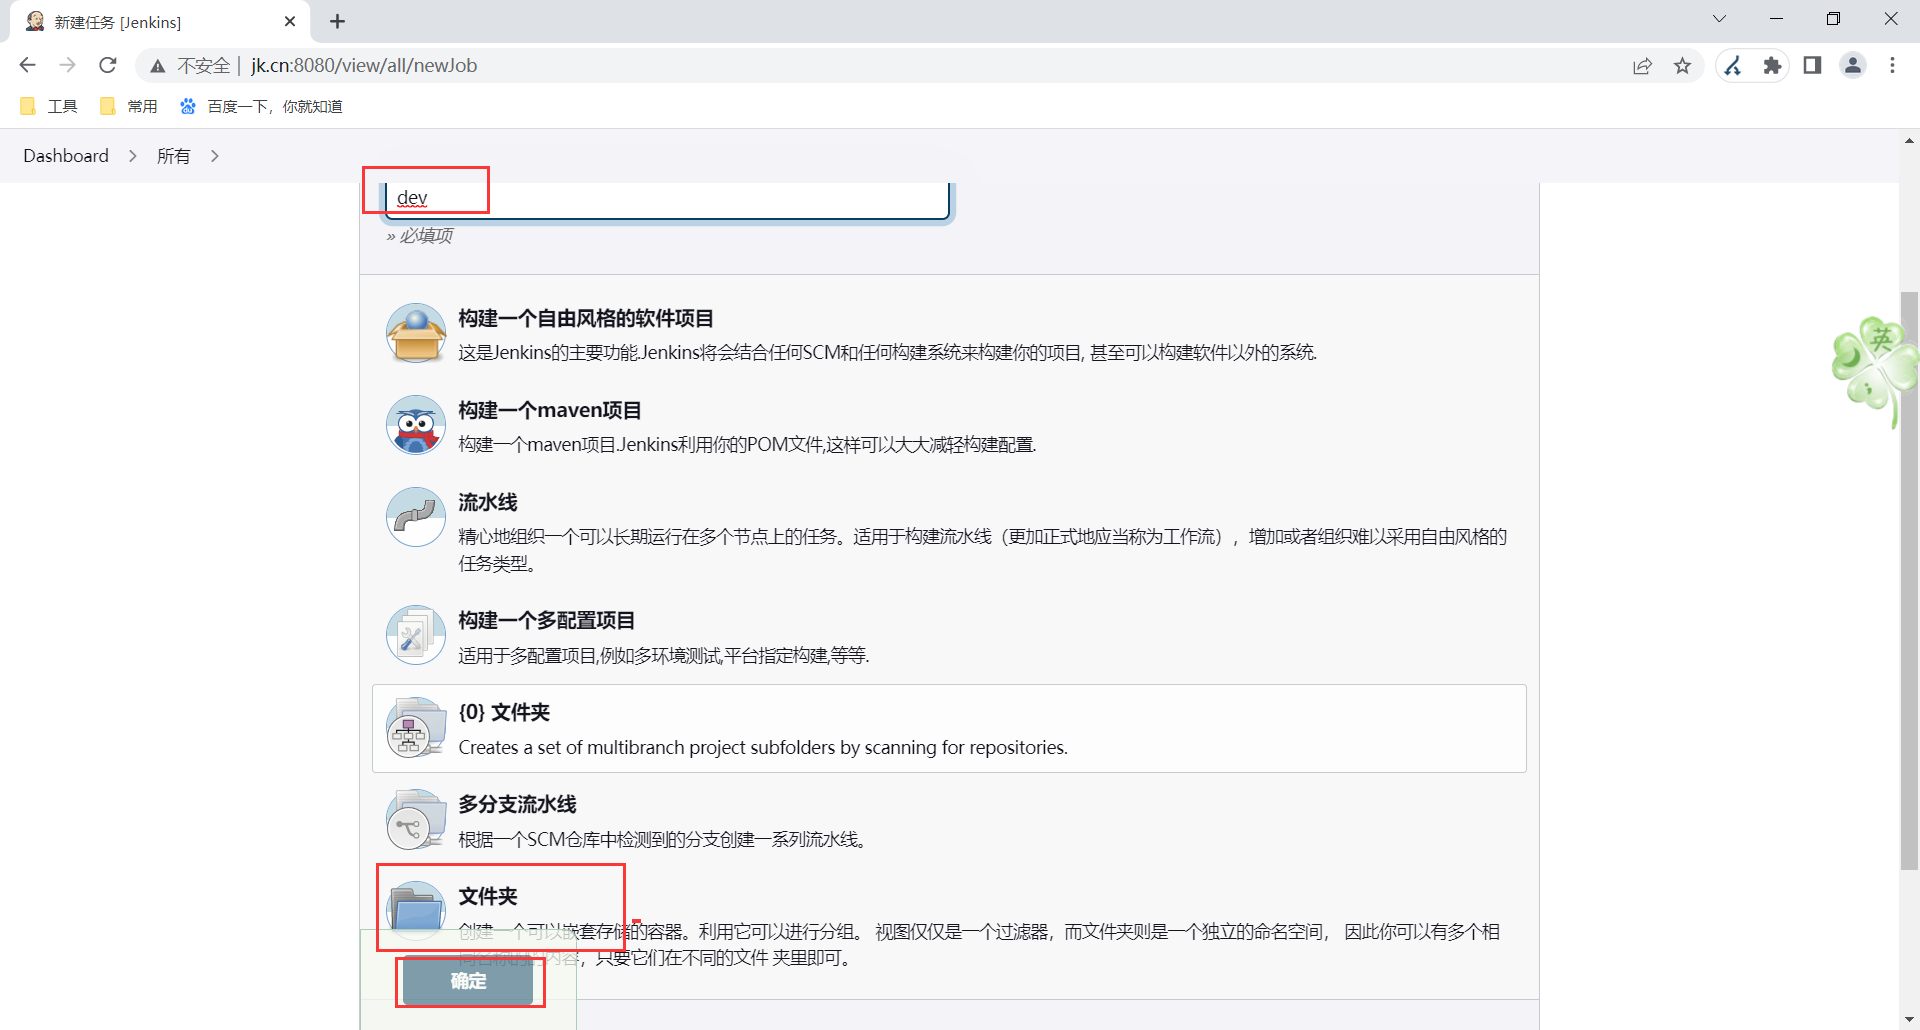Reload the Jenkins new job page
The image size is (1920, 1030).
click(108, 65)
